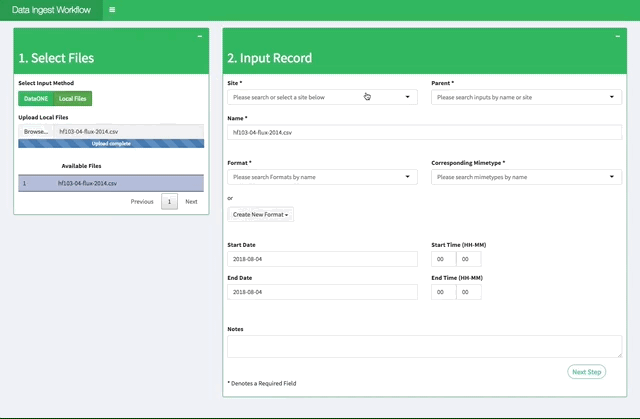Open the Site dropdown
The height and width of the screenshot is (419, 640).
pos(321,97)
